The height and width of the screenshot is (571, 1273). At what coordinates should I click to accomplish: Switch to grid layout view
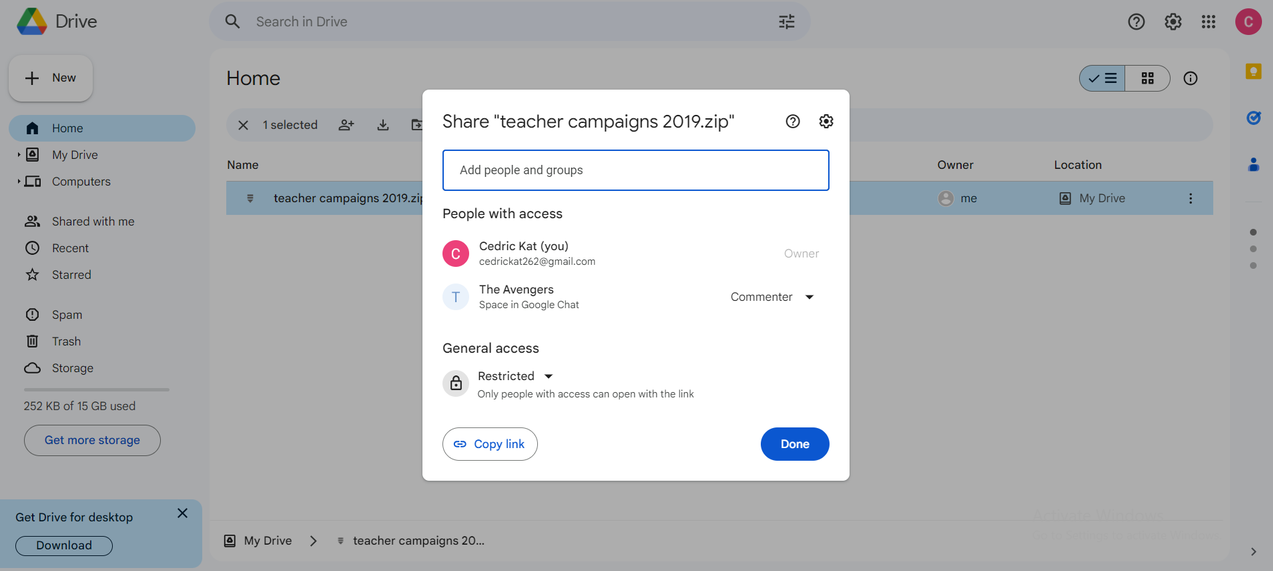[1148, 78]
